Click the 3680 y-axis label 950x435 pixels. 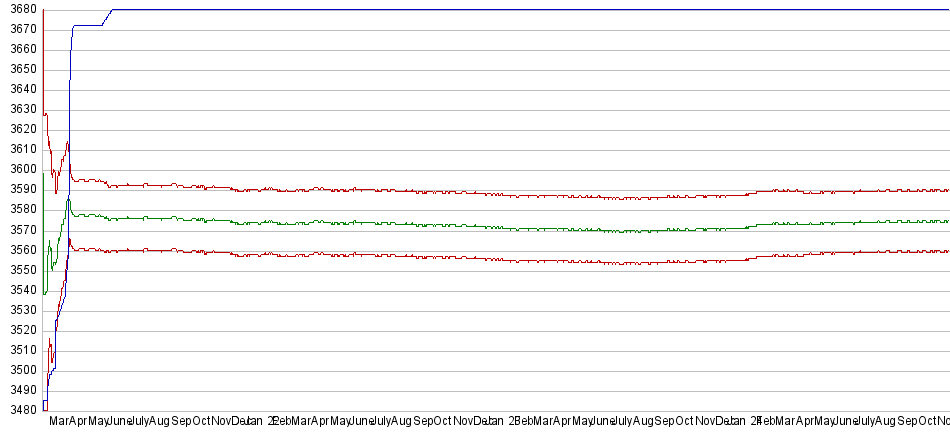(23, 9)
